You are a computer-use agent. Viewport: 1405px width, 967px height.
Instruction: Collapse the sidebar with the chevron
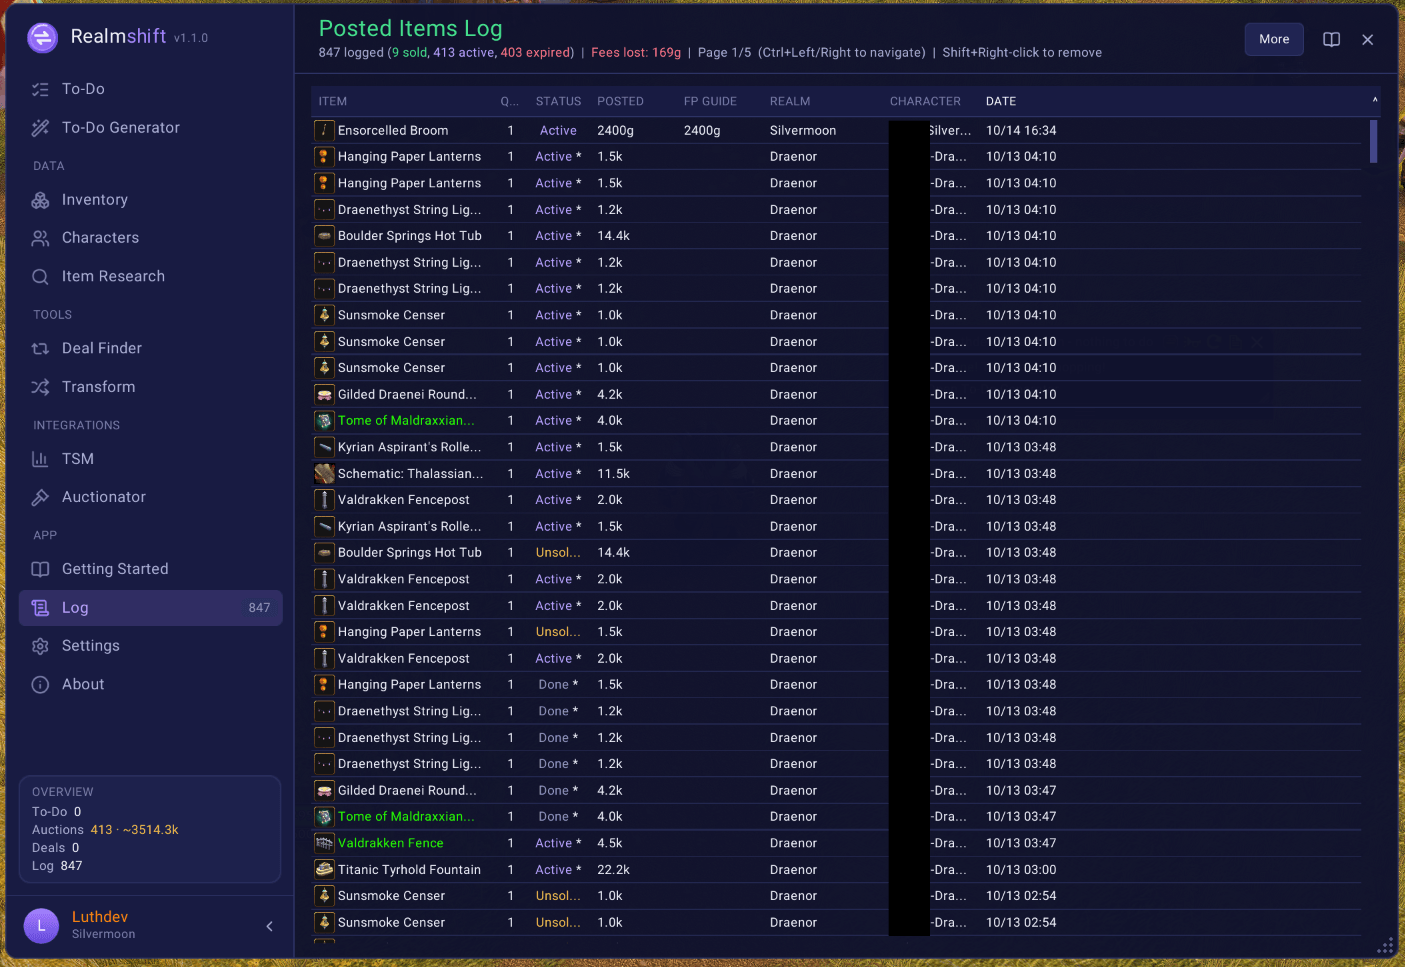tap(269, 926)
